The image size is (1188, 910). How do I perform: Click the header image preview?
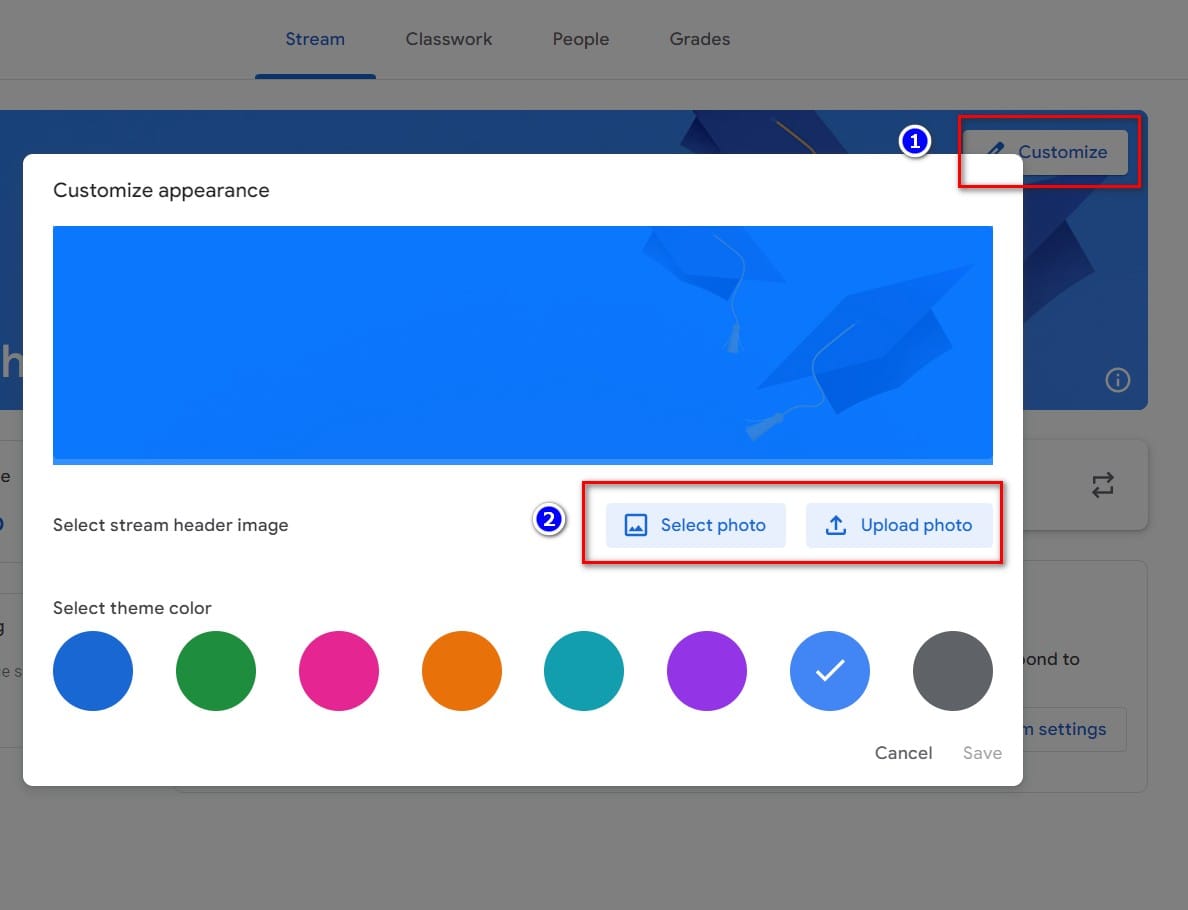click(x=522, y=344)
